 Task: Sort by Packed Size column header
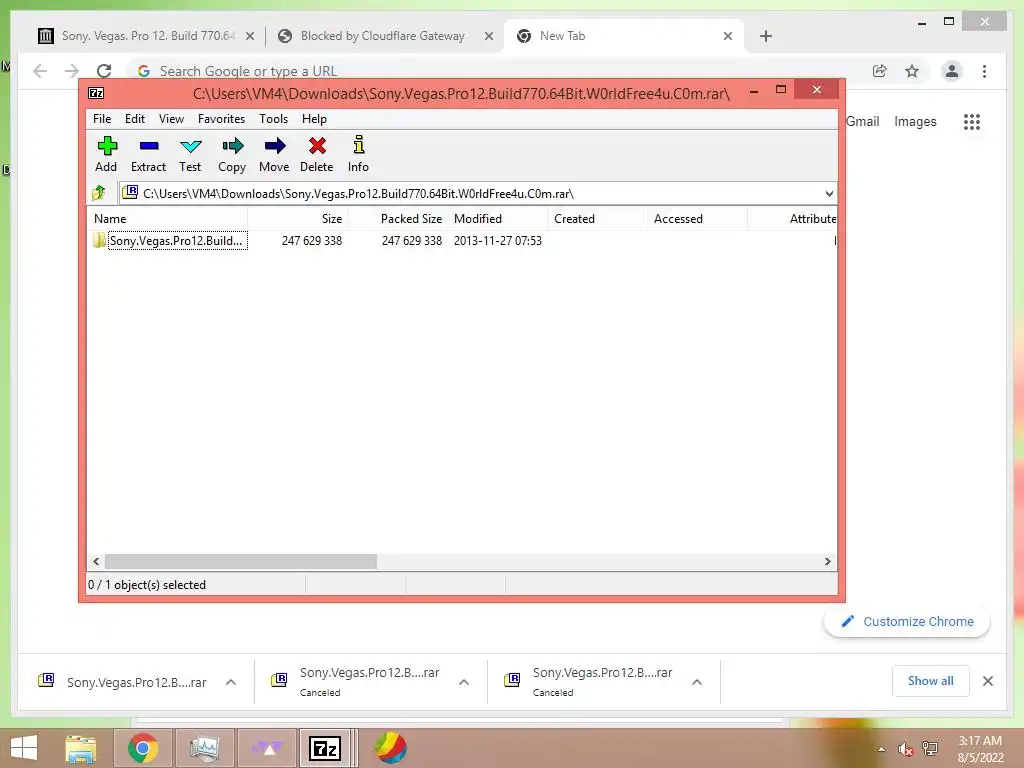[x=398, y=219]
